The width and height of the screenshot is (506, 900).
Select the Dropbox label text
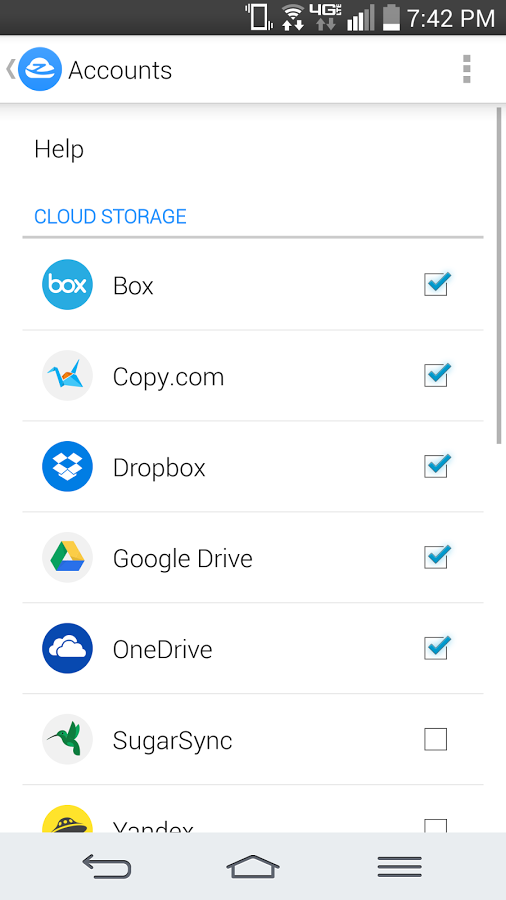click(159, 467)
